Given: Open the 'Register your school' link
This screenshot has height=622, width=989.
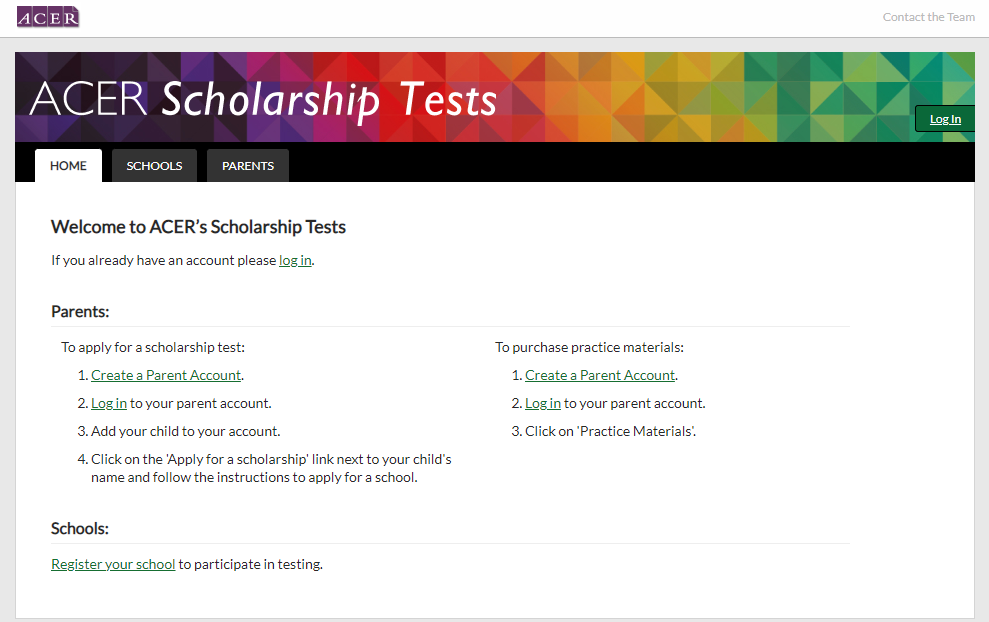Looking at the screenshot, I should 113,565.
